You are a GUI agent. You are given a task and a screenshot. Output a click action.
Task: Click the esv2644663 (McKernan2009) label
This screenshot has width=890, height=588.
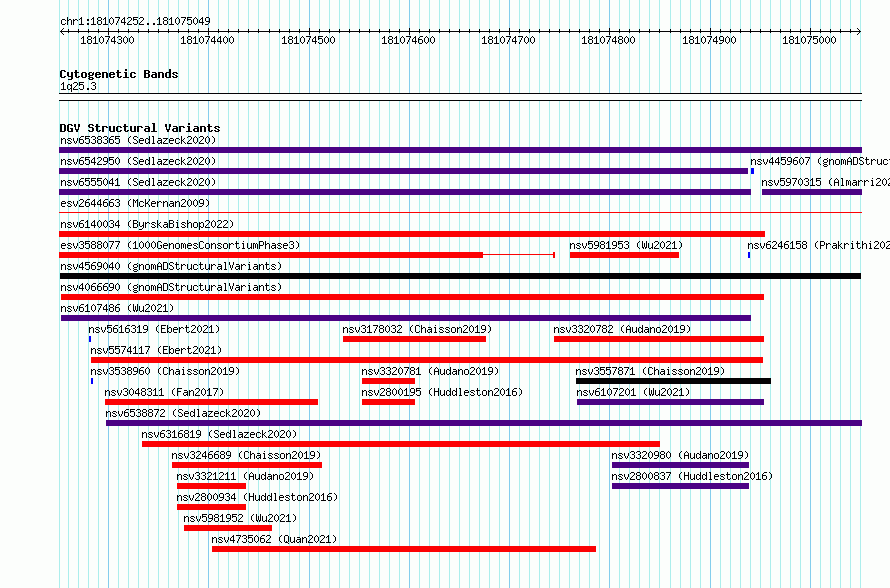tap(135, 203)
